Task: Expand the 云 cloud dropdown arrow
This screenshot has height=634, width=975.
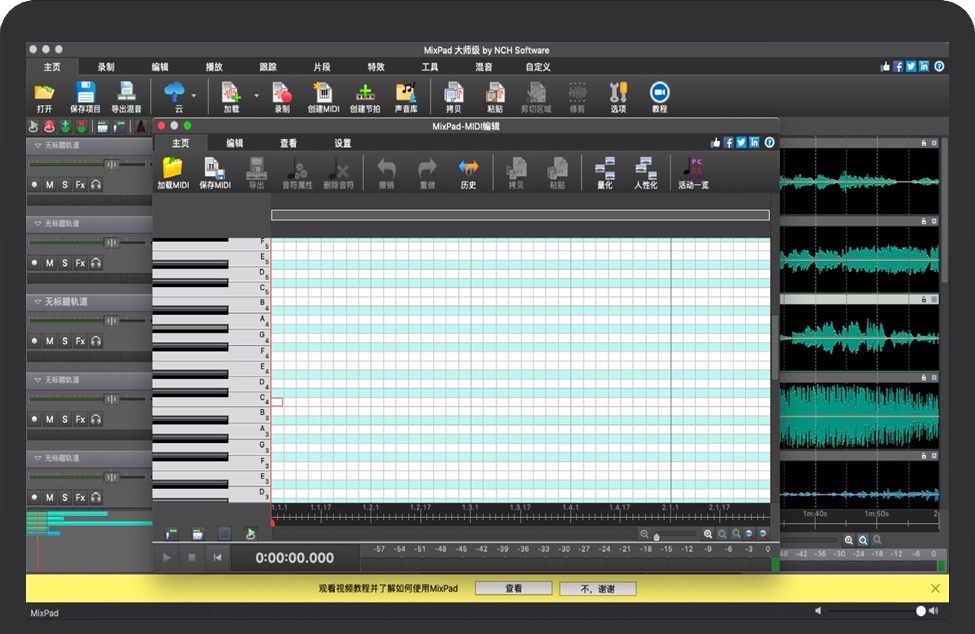Action: (194, 96)
